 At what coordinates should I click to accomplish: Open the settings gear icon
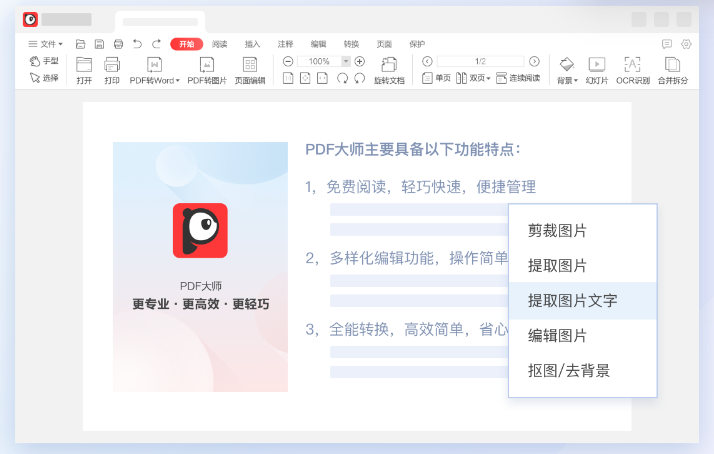[686, 44]
